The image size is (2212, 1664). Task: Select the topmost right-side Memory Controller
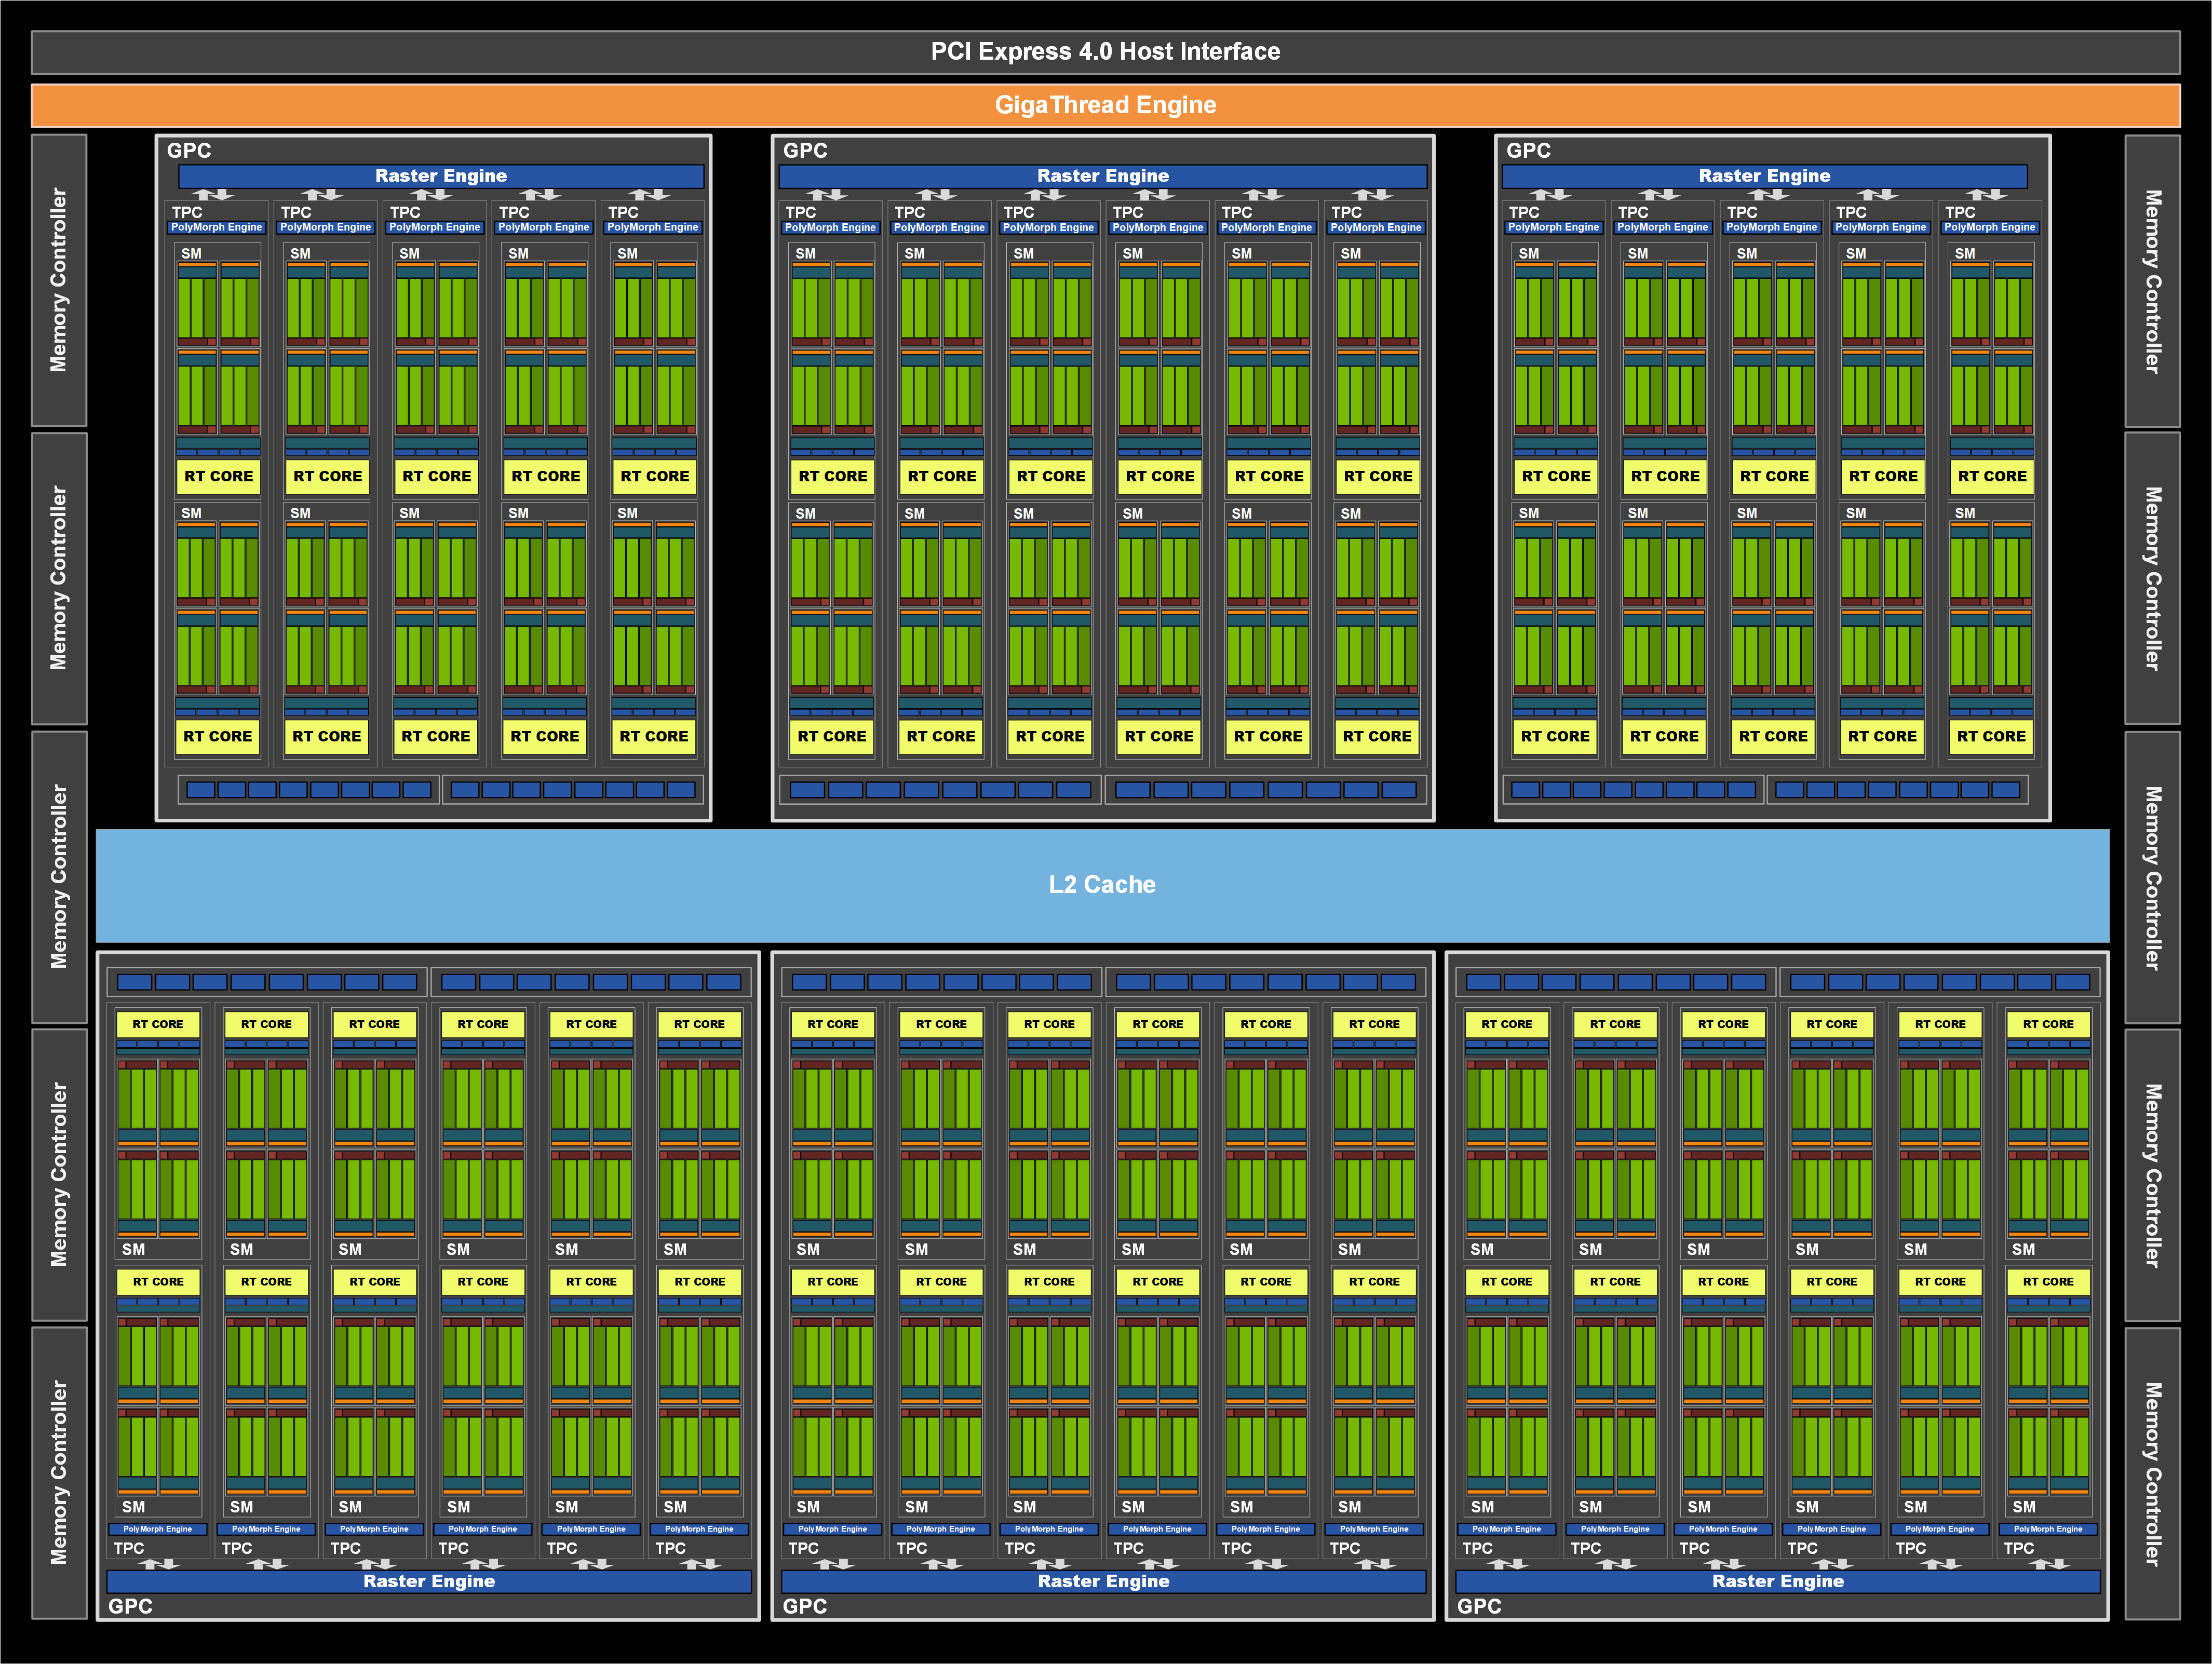[2152, 281]
